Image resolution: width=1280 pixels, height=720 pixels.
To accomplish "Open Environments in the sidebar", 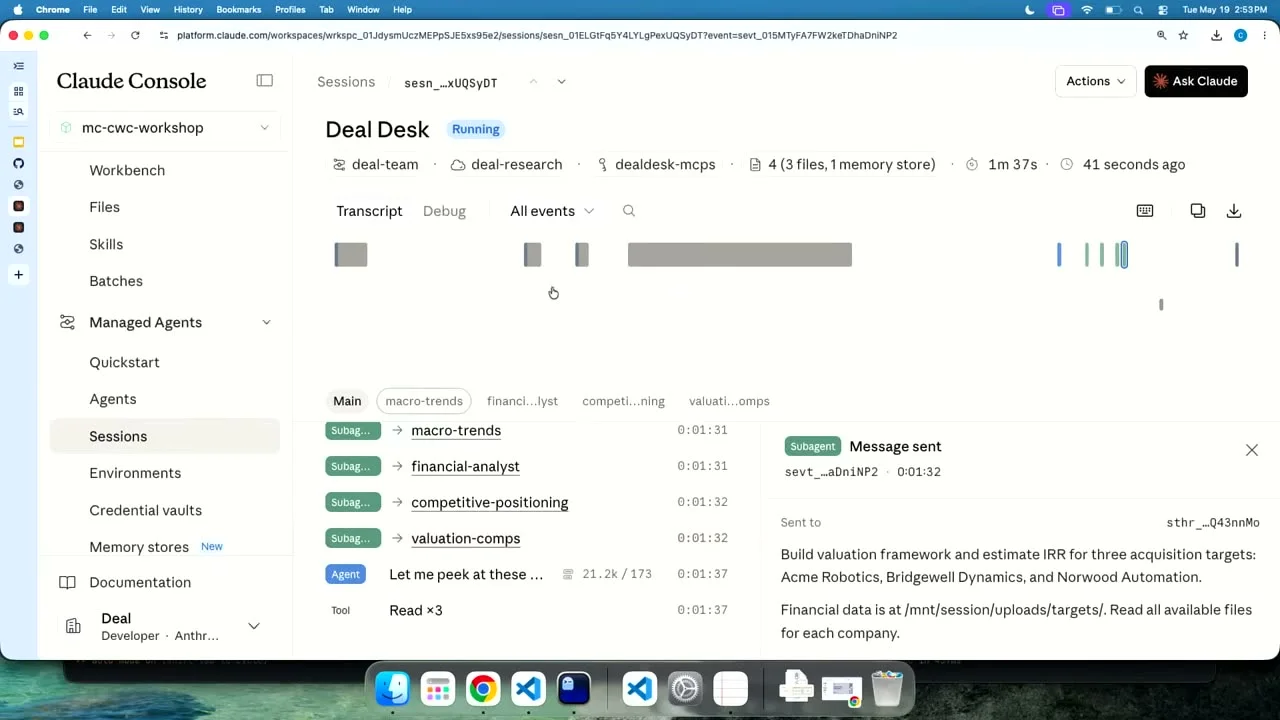I will [x=135, y=473].
